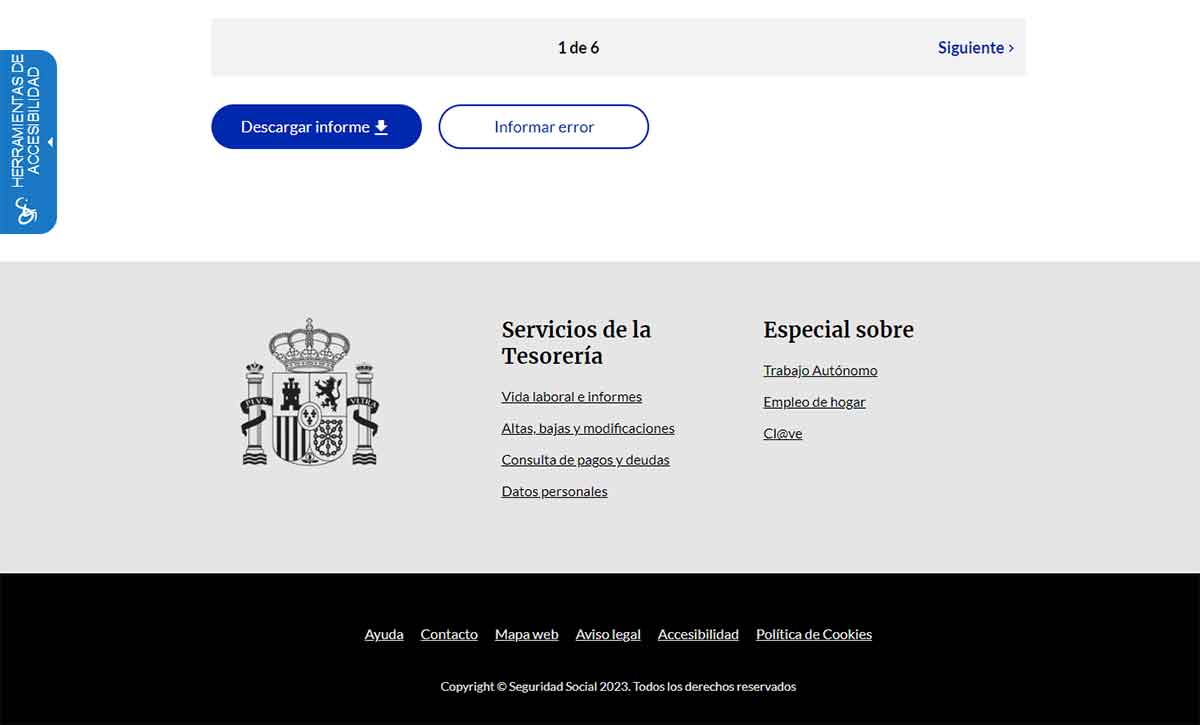View Consulta de pagos y deudas
Image resolution: width=1200 pixels, height=725 pixels.
click(585, 459)
